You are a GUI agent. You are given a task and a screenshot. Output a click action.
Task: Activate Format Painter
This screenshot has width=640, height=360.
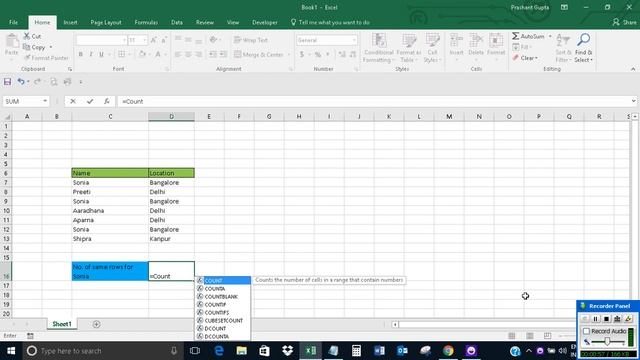pos(46,58)
